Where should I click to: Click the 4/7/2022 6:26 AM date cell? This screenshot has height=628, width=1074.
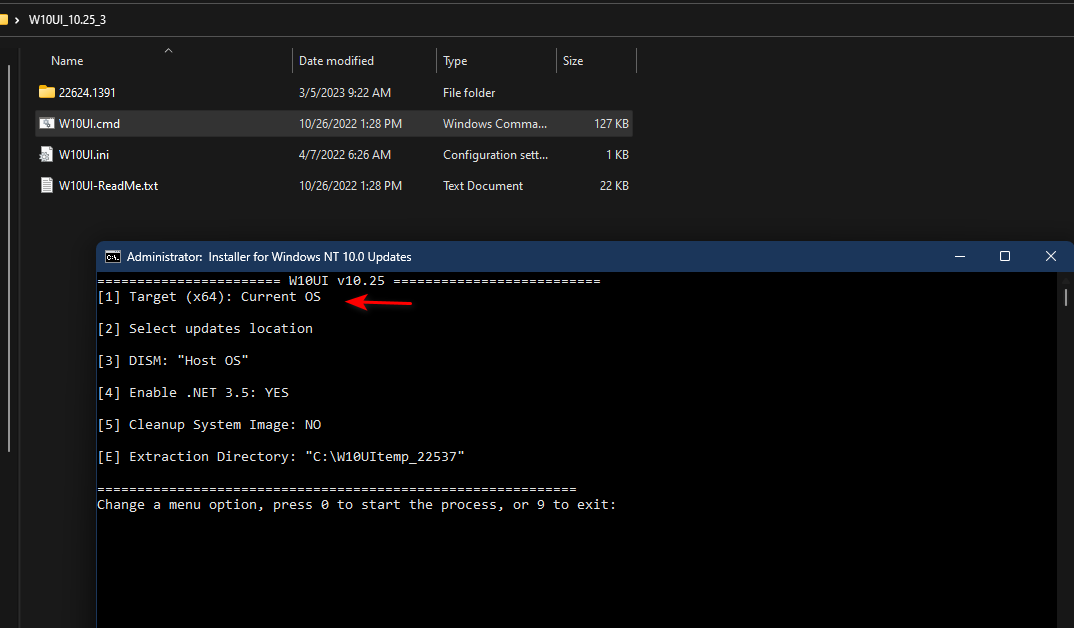click(345, 155)
